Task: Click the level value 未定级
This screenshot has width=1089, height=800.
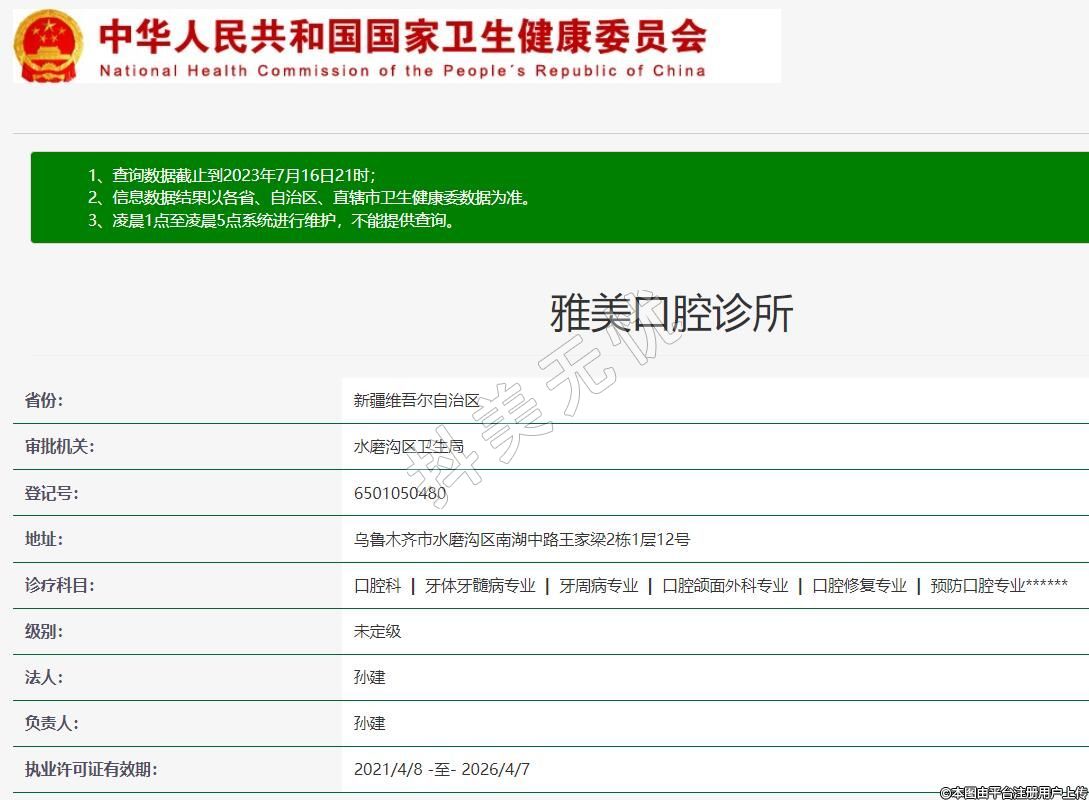Action: point(377,632)
